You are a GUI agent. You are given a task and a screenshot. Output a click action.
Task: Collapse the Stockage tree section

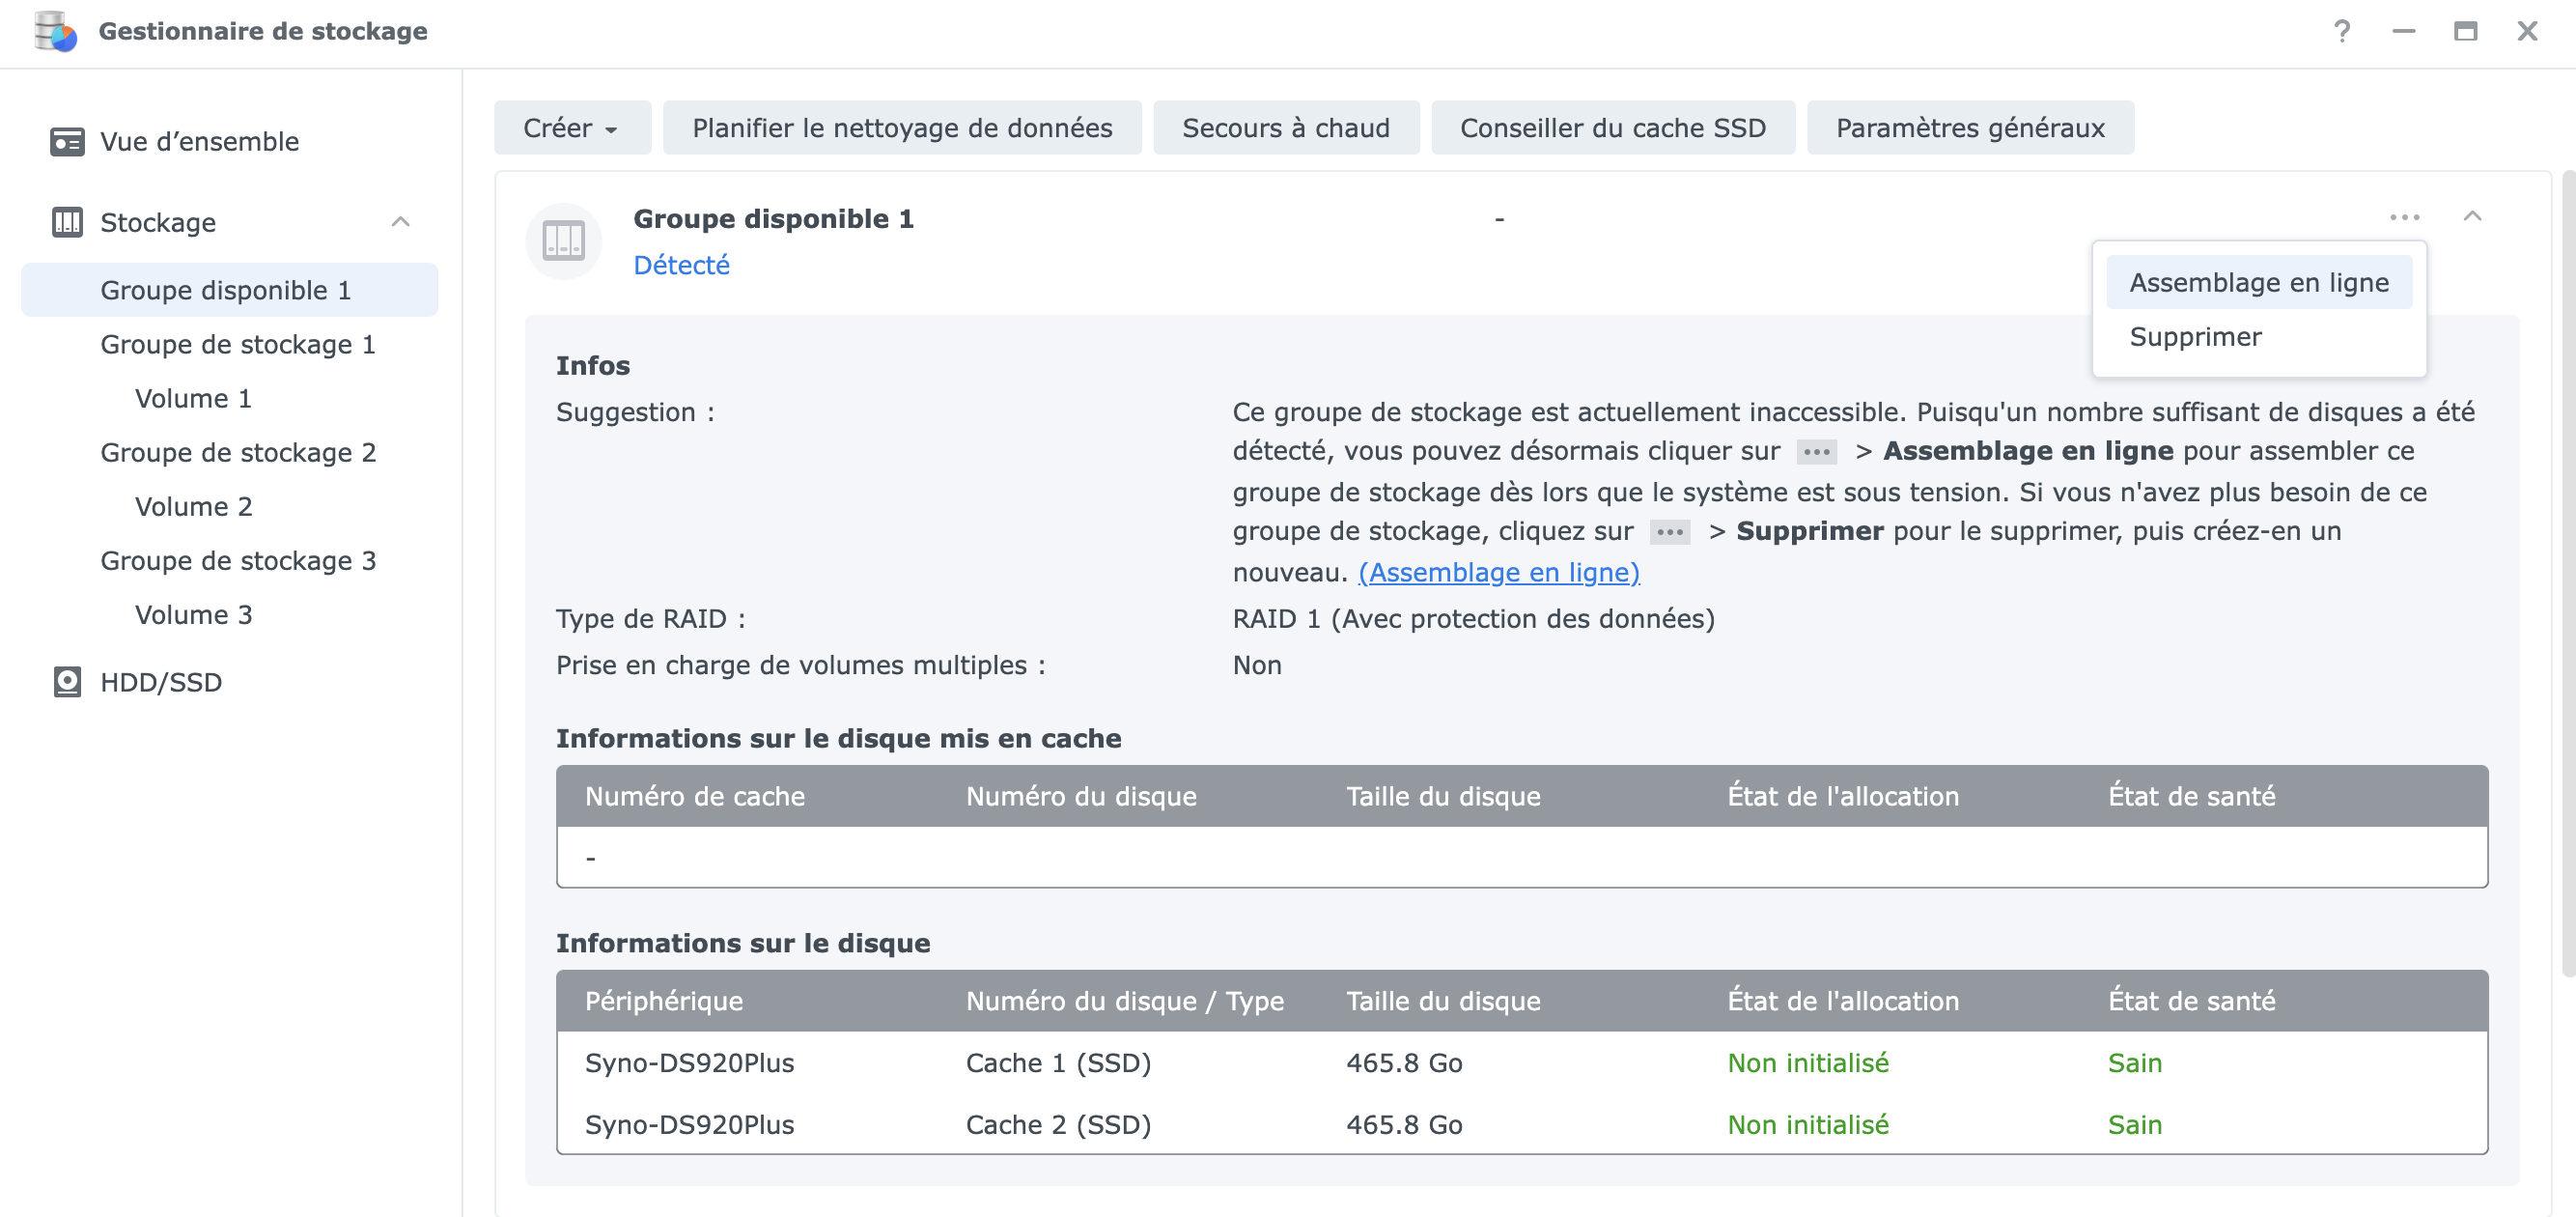400,222
